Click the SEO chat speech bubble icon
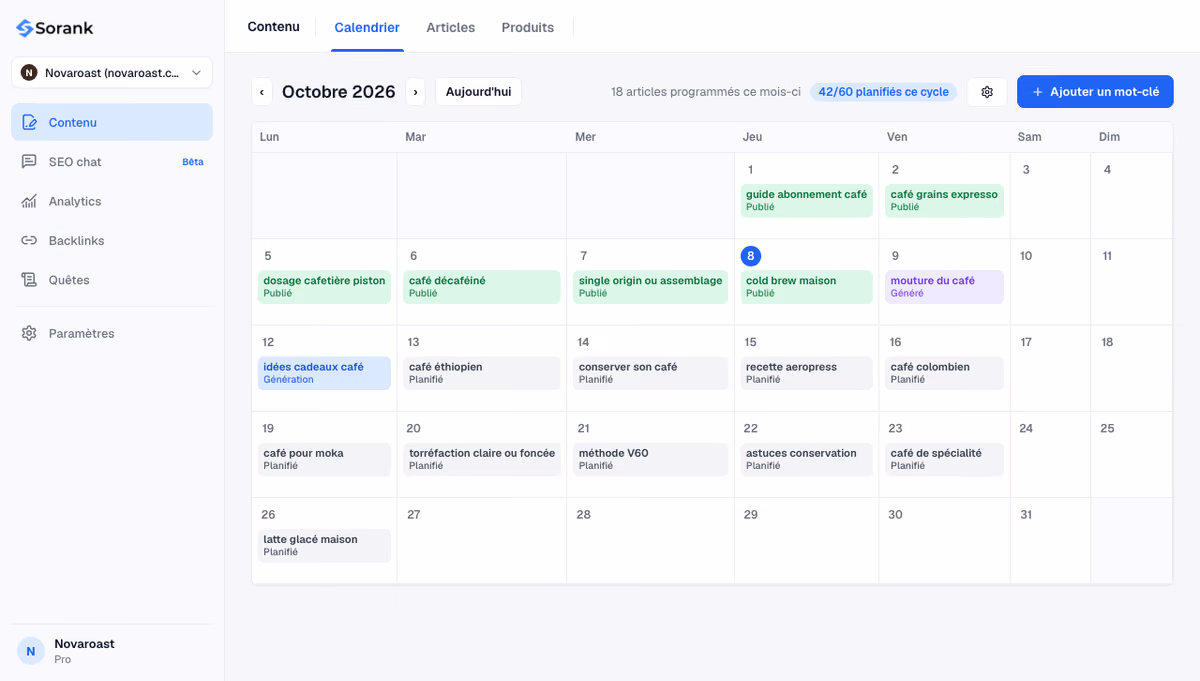1200x681 pixels. click(x=29, y=162)
